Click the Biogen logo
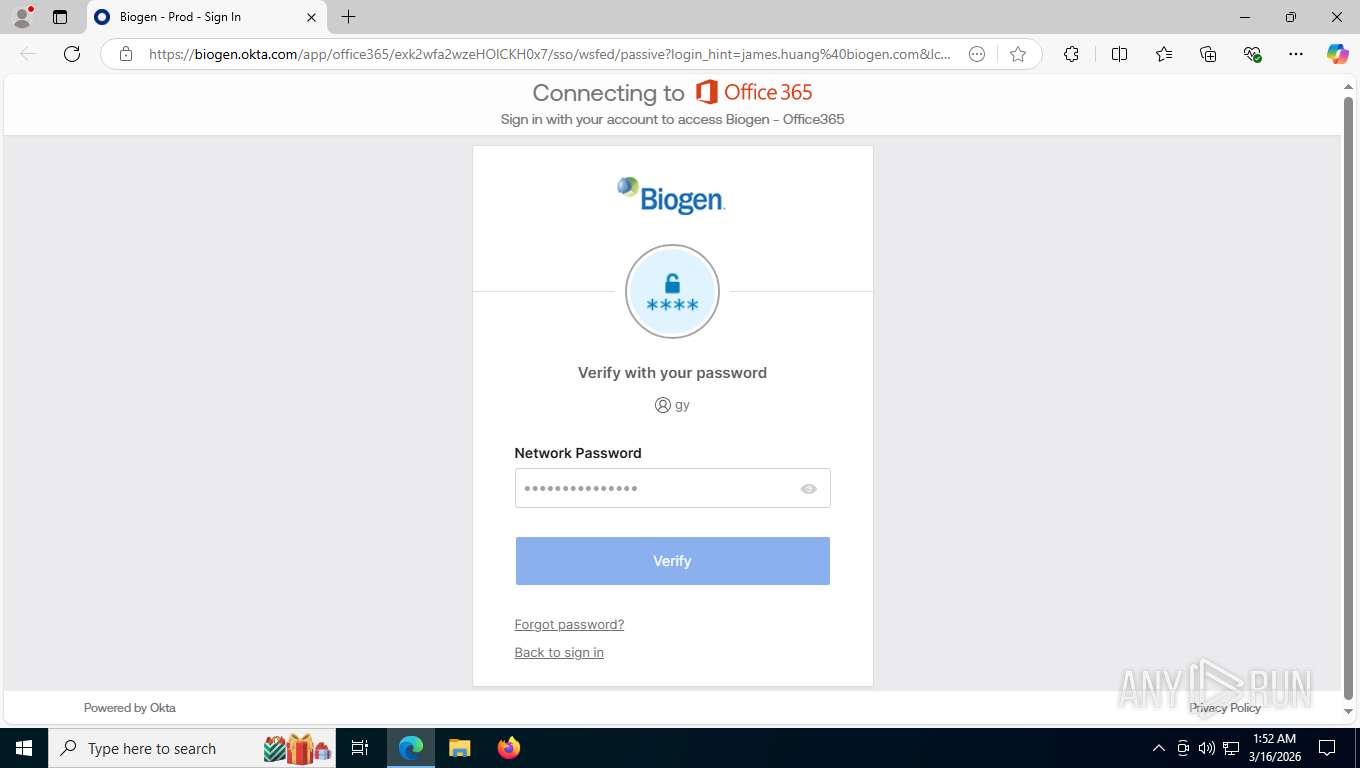Screen dimensions: 1360x768 [671, 195]
